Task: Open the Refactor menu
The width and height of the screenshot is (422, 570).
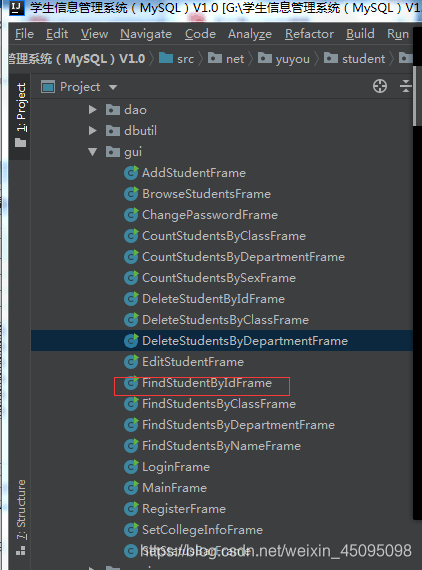Action: click(x=309, y=34)
